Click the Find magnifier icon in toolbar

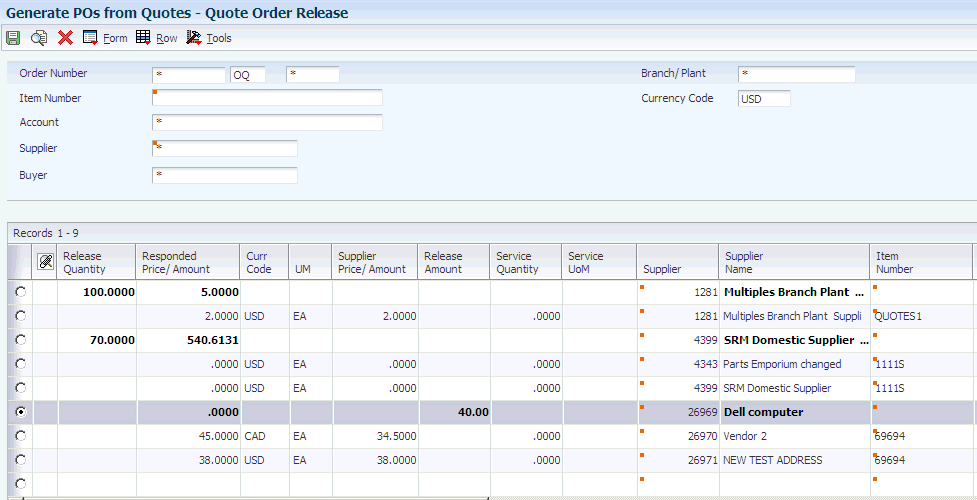[x=39, y=38]
